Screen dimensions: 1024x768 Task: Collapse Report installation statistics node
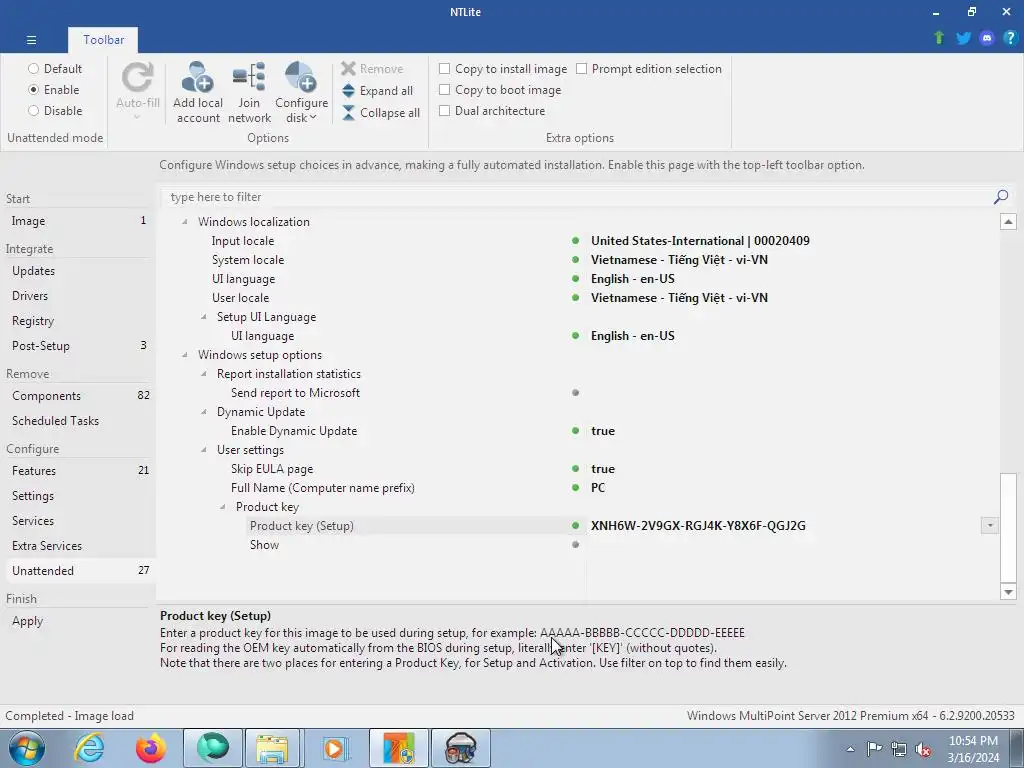click(204, 374)
